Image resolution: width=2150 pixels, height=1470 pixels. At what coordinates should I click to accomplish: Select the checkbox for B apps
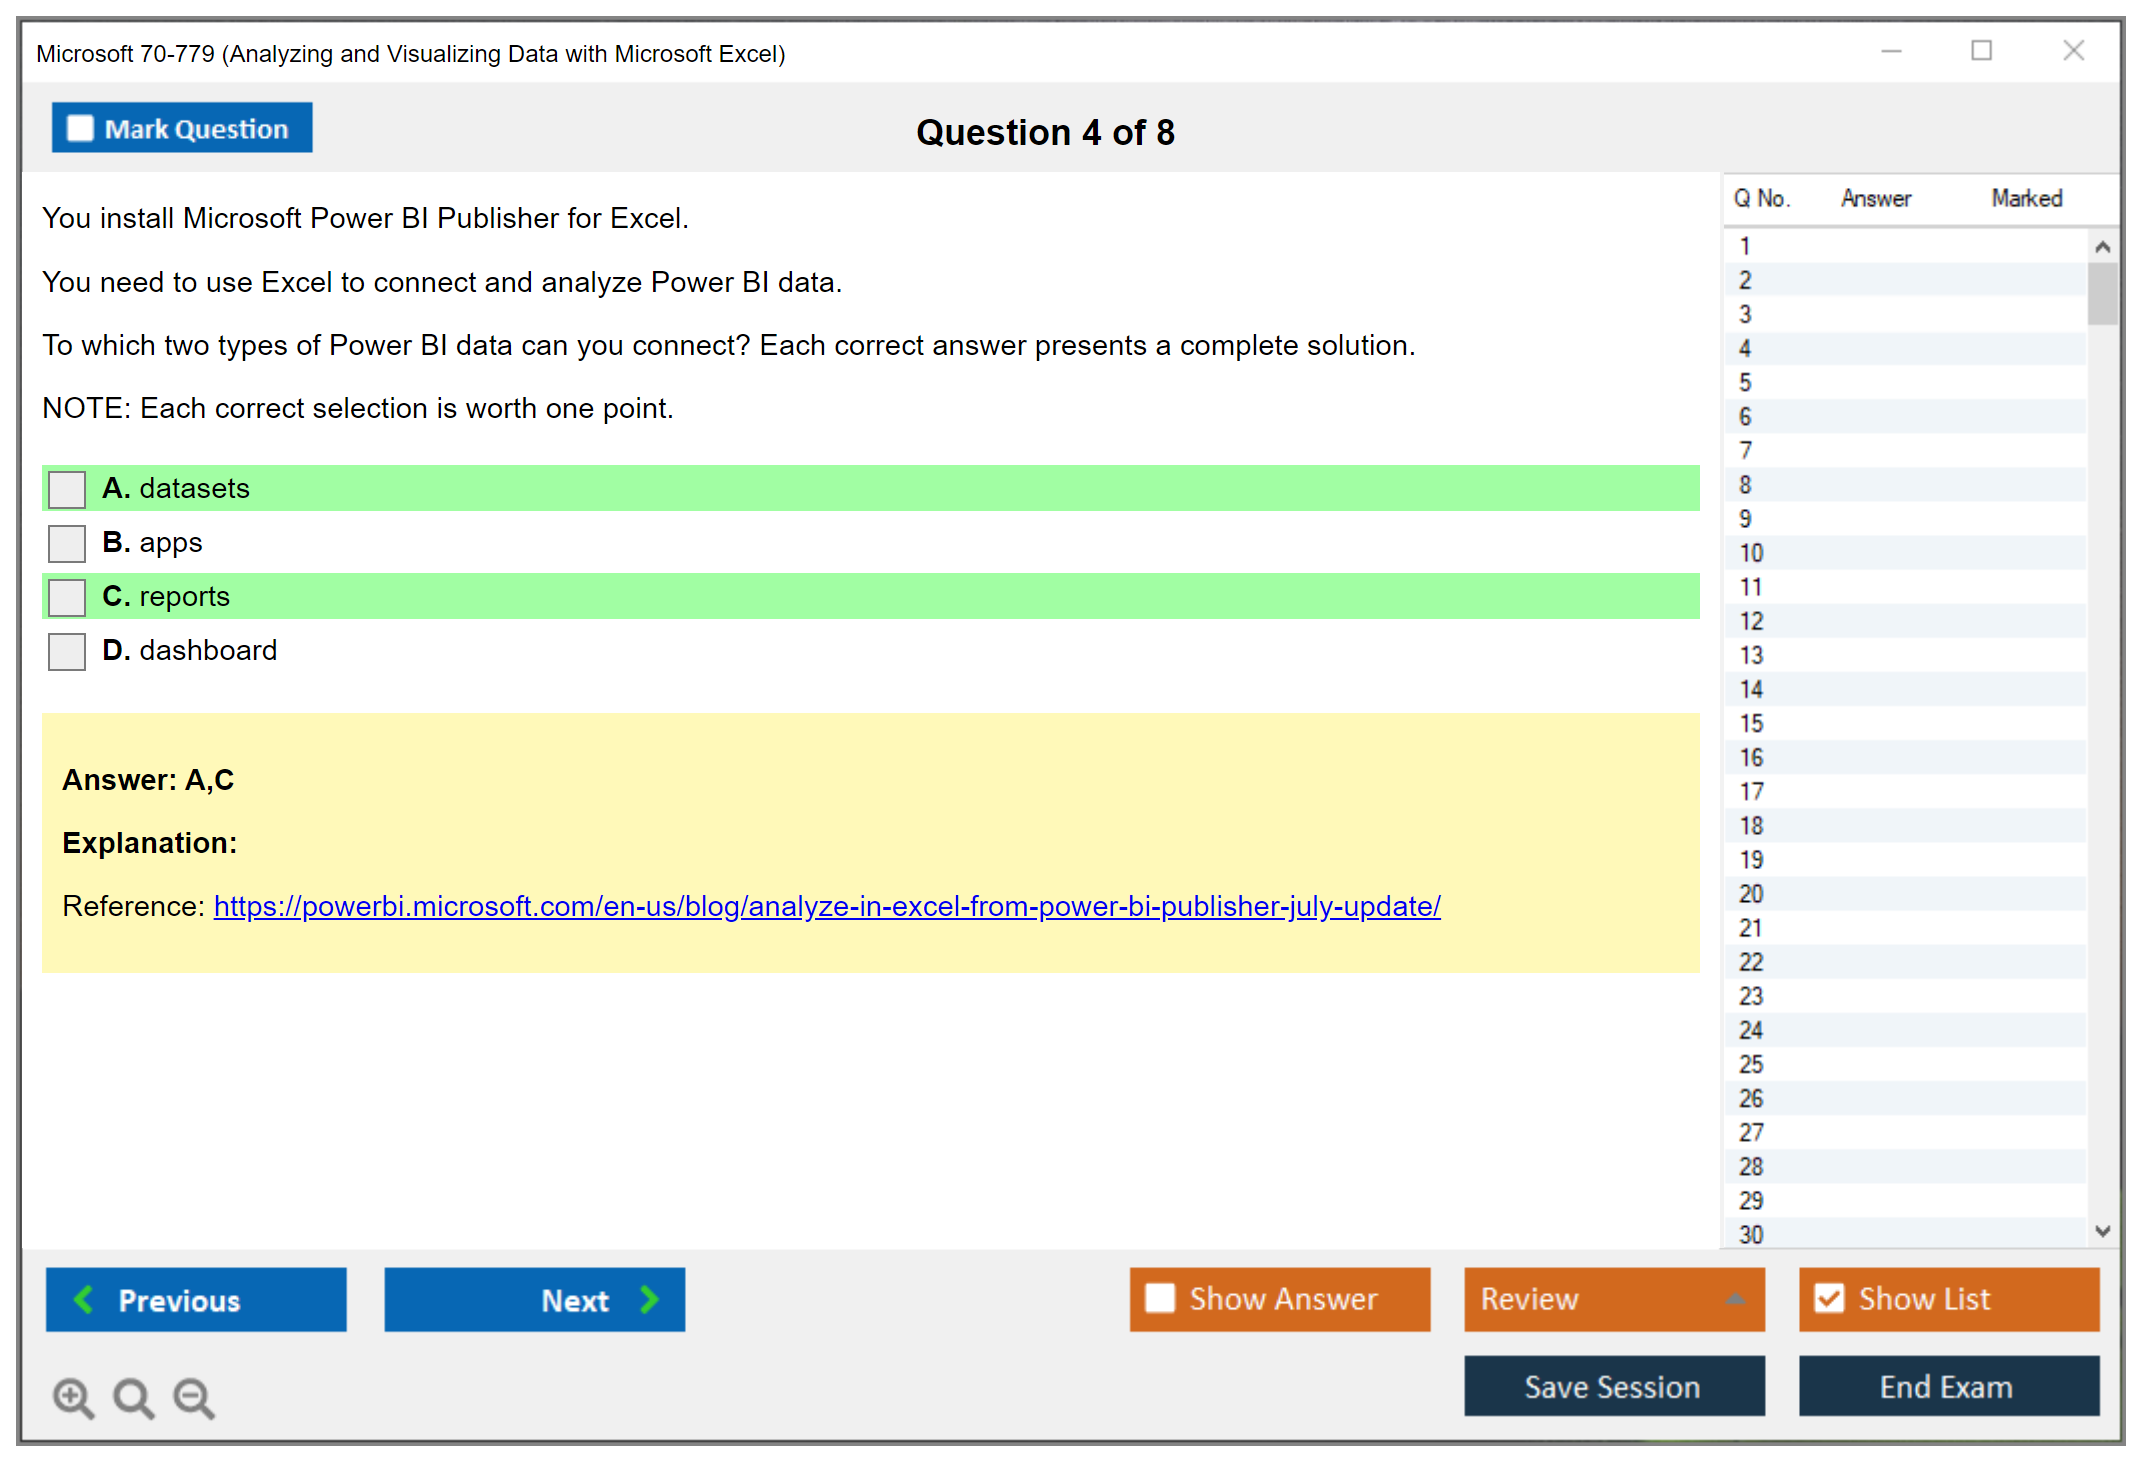[67, 543]
